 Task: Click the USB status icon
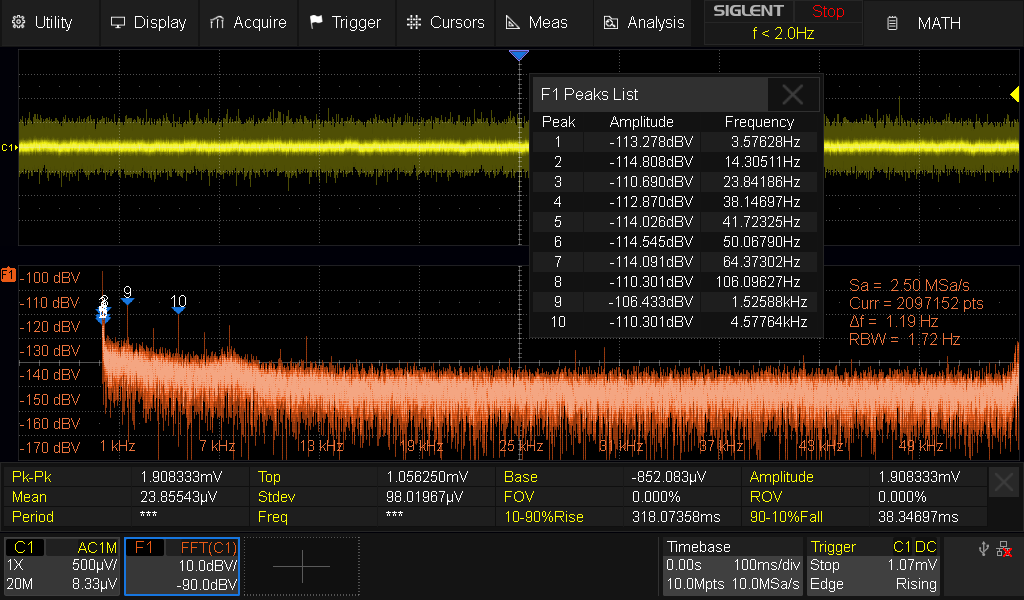click(x=982, y=549)
